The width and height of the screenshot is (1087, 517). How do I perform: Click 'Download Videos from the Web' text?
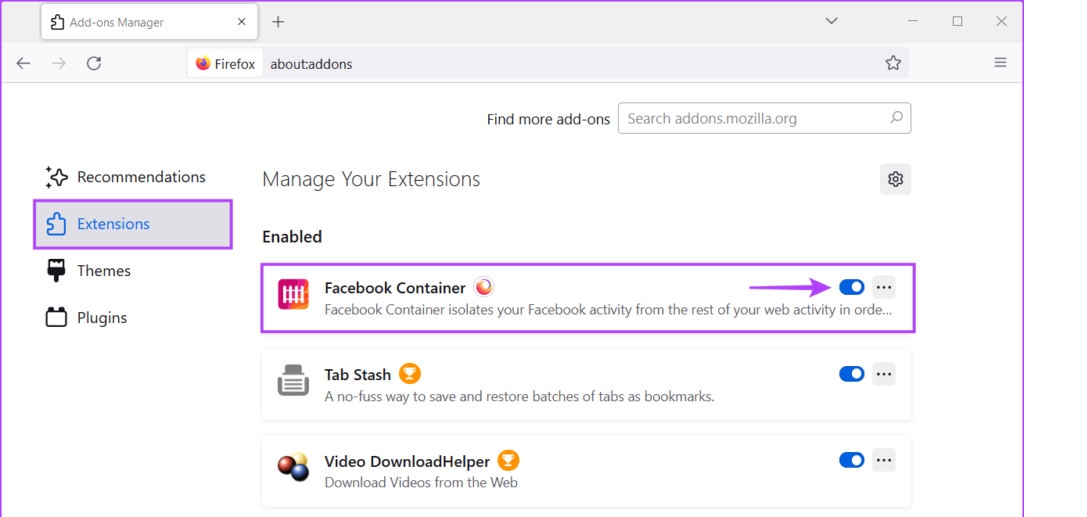point(421,482)
